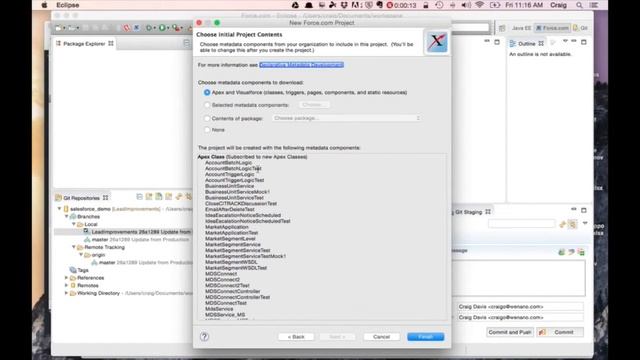Click the Back button in dialog
Image resolution: width=640 pixels, height=360 pixels.
[296, 337]
